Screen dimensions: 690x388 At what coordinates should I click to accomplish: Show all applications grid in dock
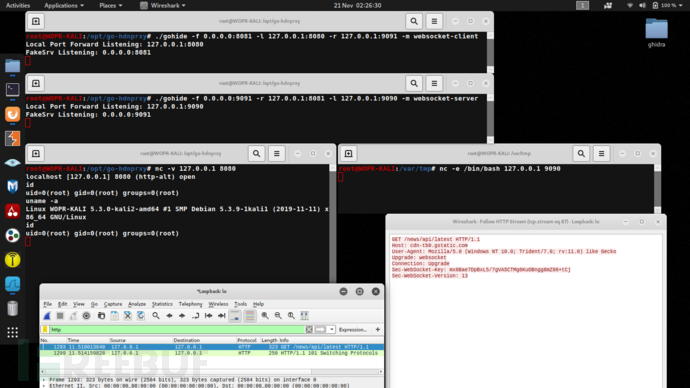click(x=12, y=332)
